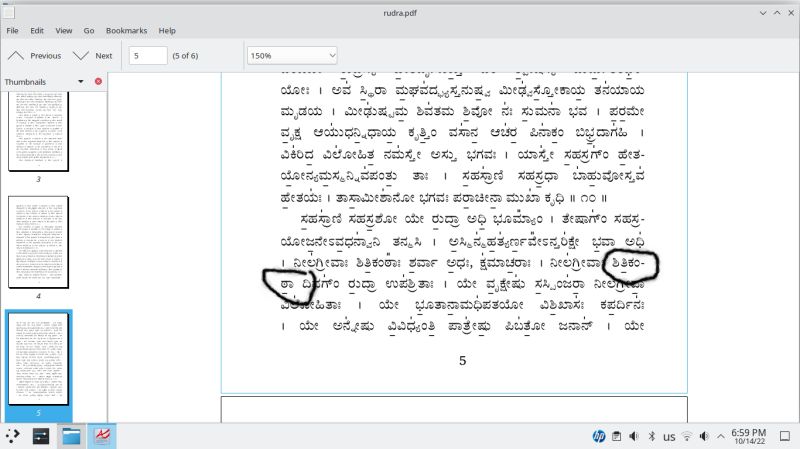Open the View menu
800x449 pixels.
click(x=64, y=31)
